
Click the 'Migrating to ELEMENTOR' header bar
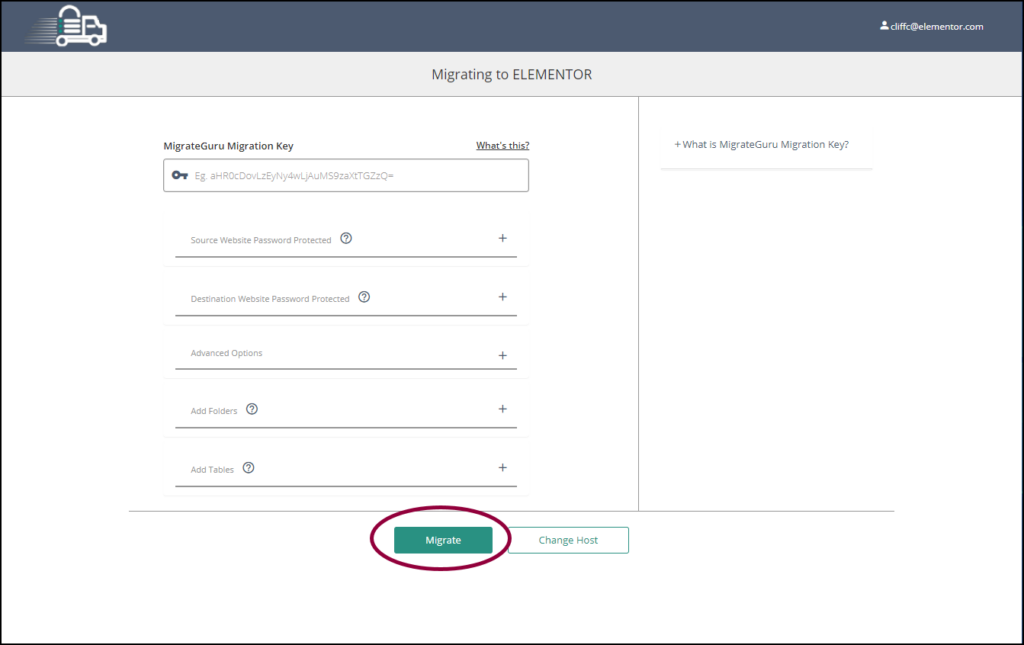coord(511,74)
